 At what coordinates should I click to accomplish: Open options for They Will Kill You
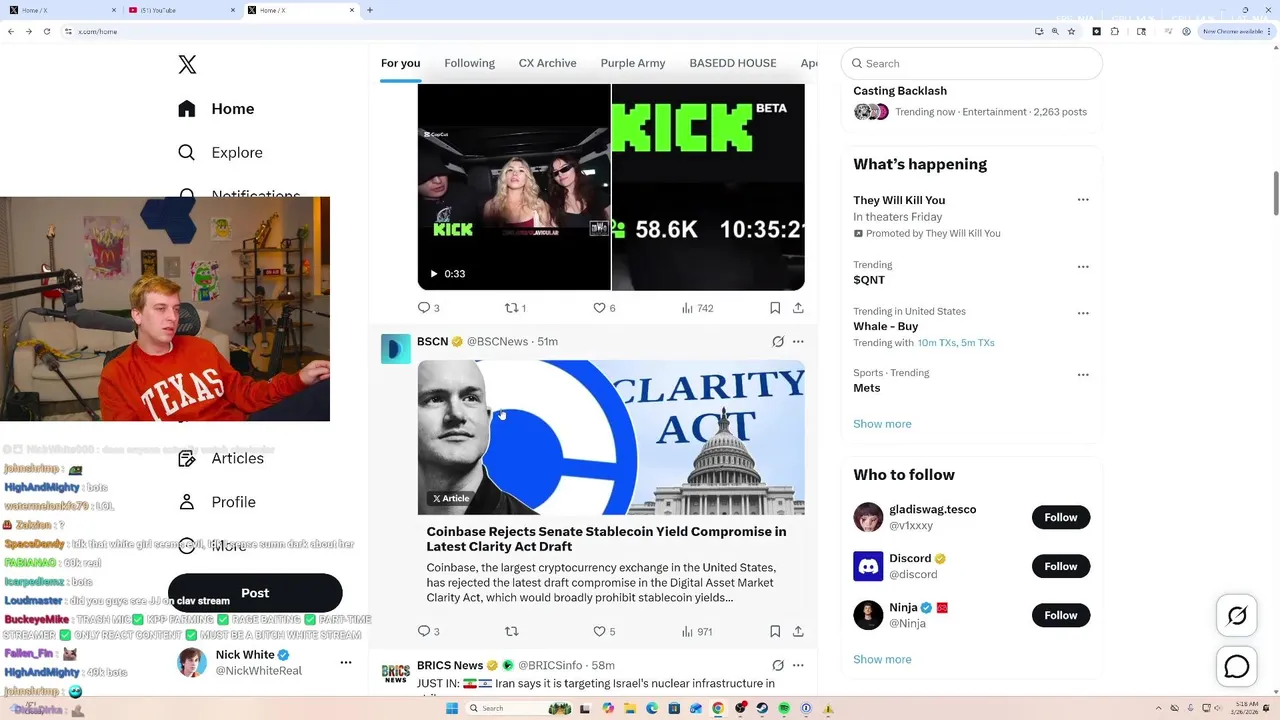(x=1083, y=200)
